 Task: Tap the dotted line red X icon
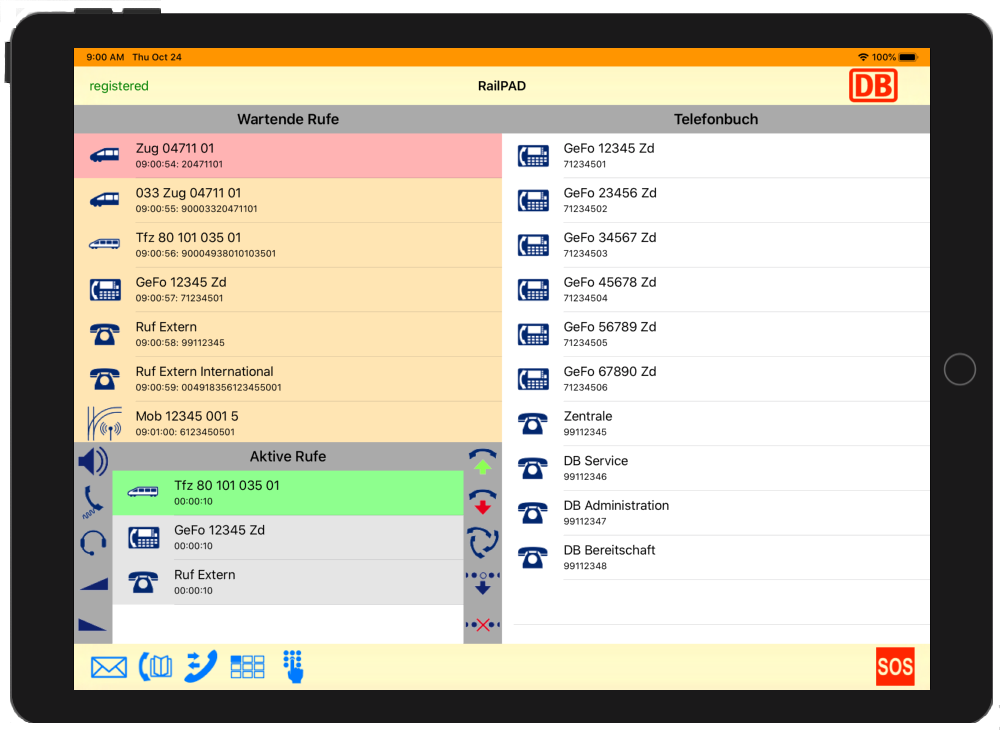pyautogui.click(x=483, y=625)
